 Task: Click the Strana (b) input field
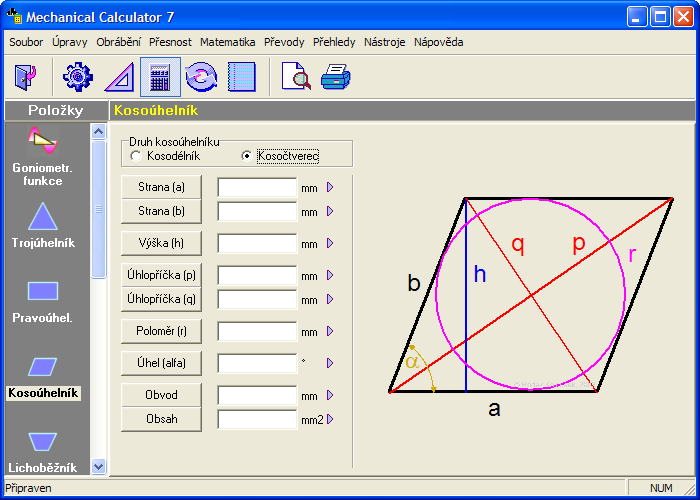click(258, 211)
